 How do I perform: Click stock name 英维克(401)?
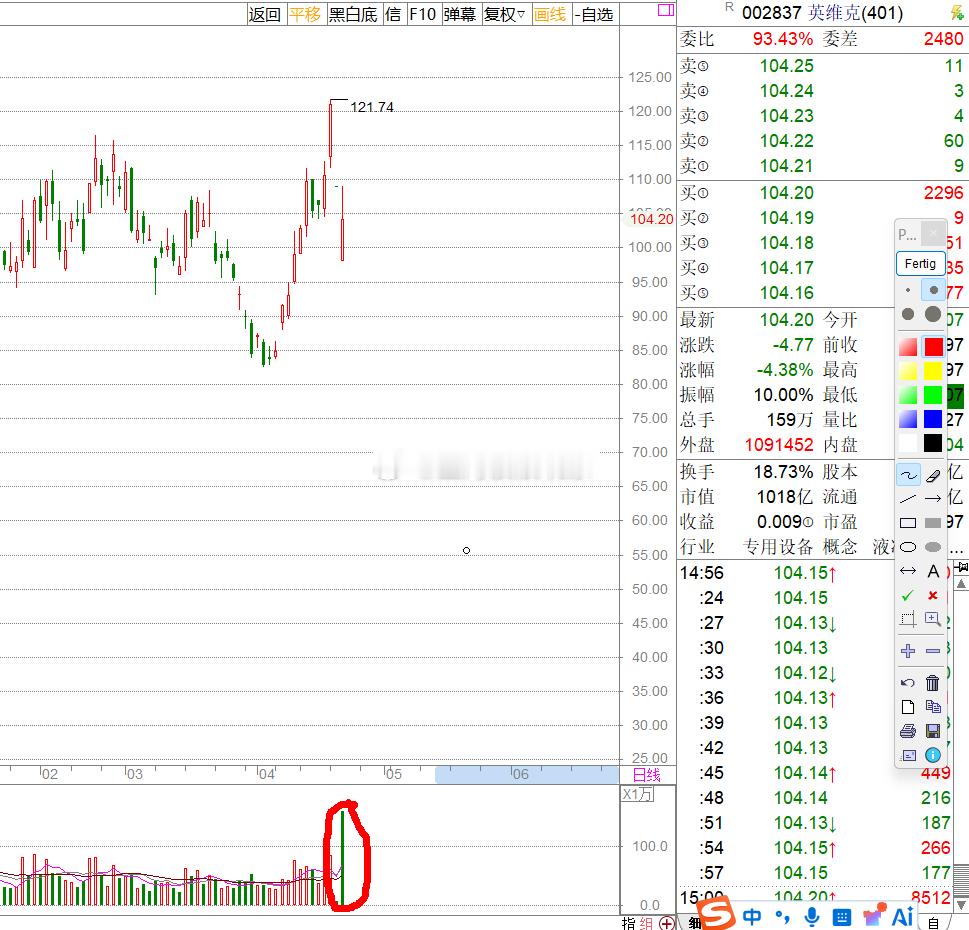(855, 12)
